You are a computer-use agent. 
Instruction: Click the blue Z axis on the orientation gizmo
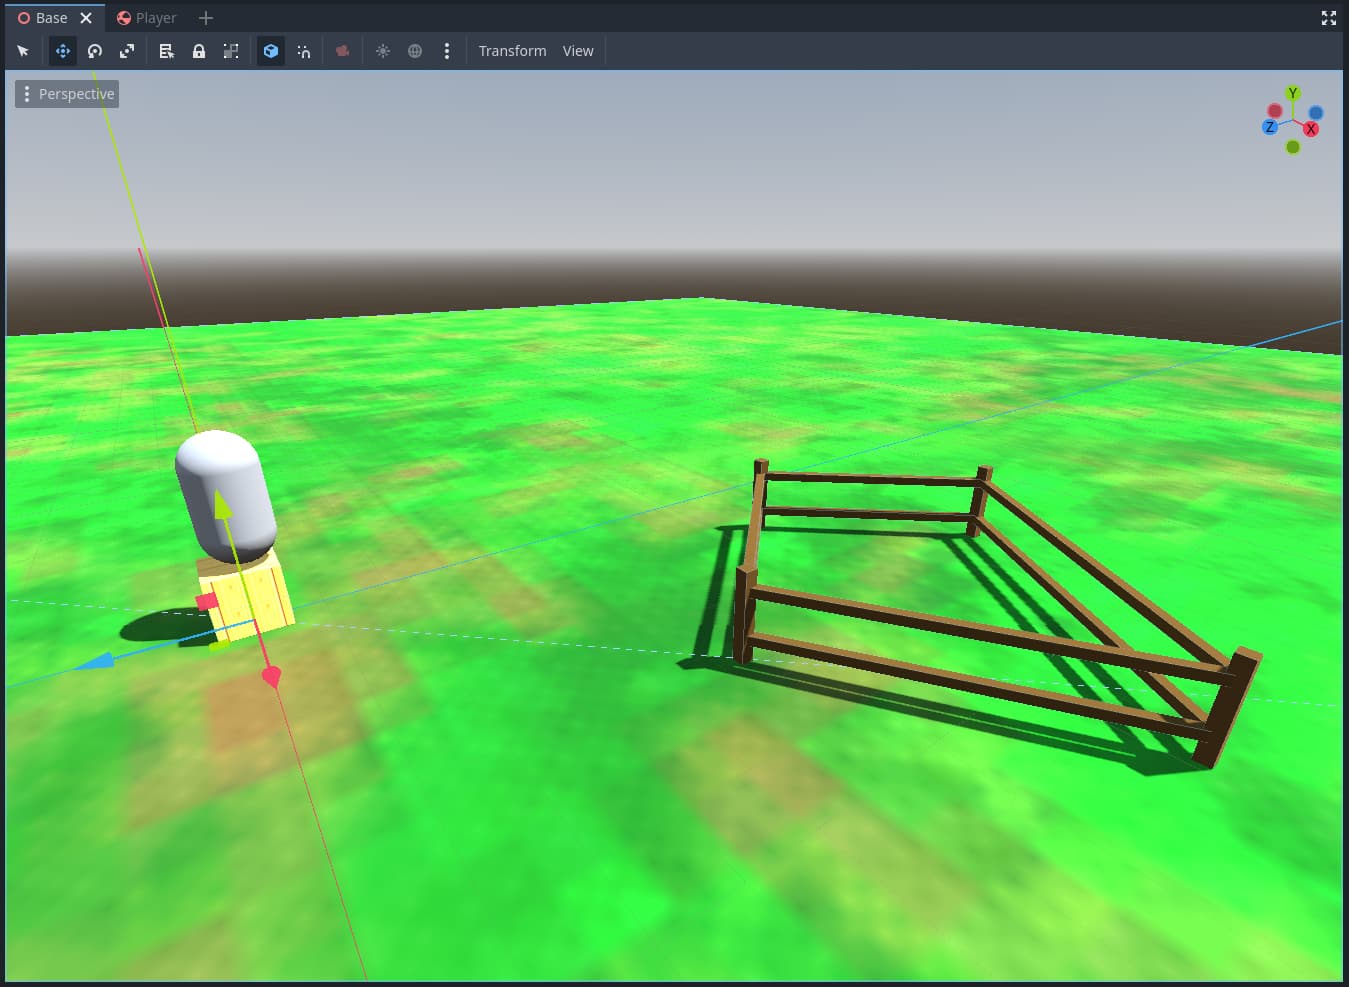[x=1270, y=127]
